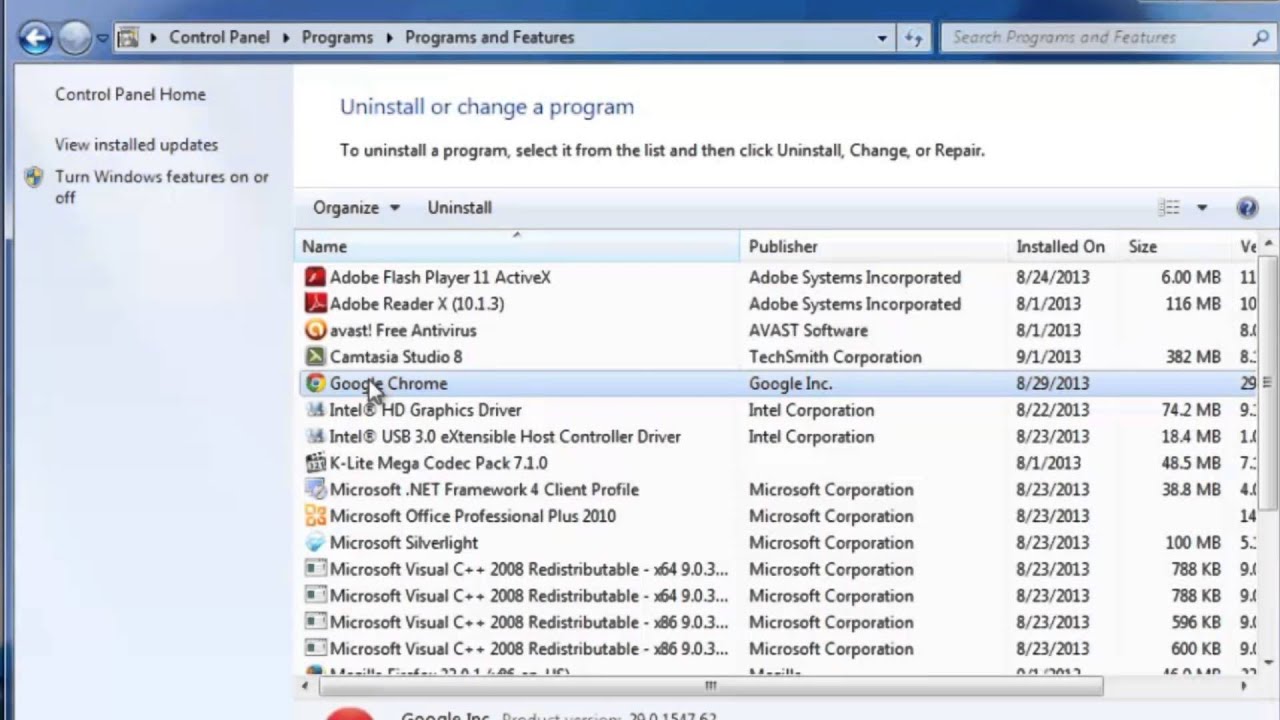1280x720 pixels.
Task: Click the Forward navigation arrow
Action: click(x=75, y=38)
